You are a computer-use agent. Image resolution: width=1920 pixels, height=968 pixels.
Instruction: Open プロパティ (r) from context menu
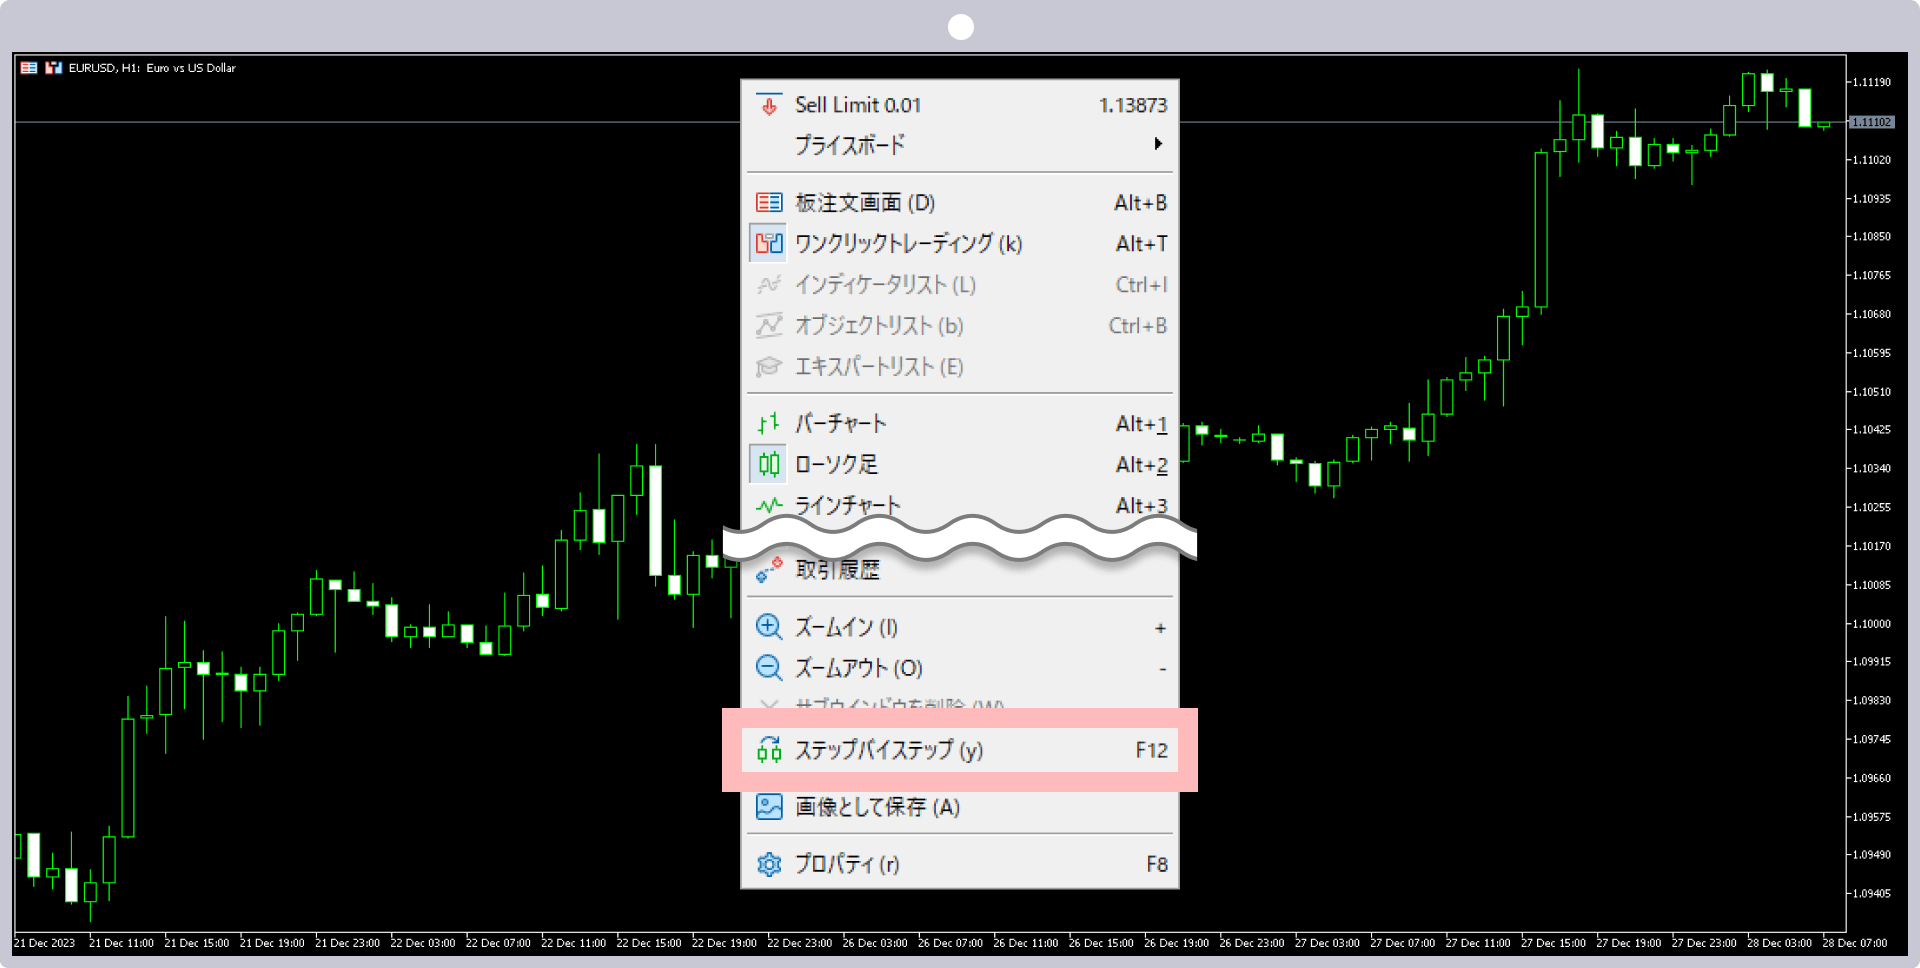click(960, 864)
